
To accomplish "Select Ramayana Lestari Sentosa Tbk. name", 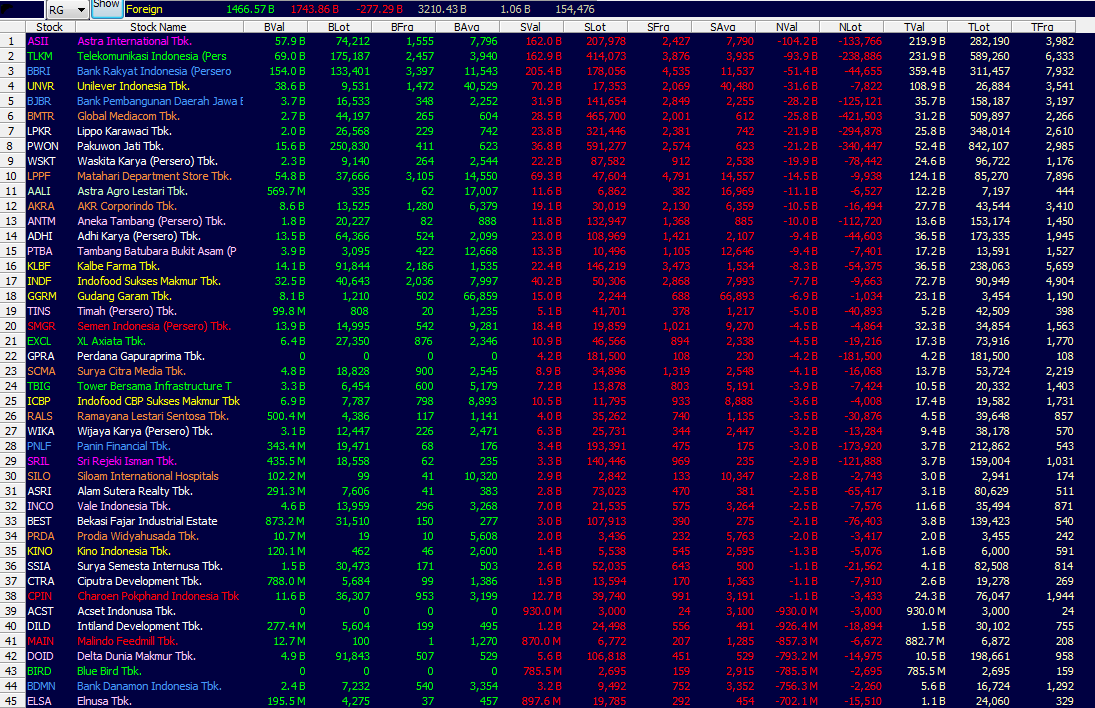I will coord(153,416).
